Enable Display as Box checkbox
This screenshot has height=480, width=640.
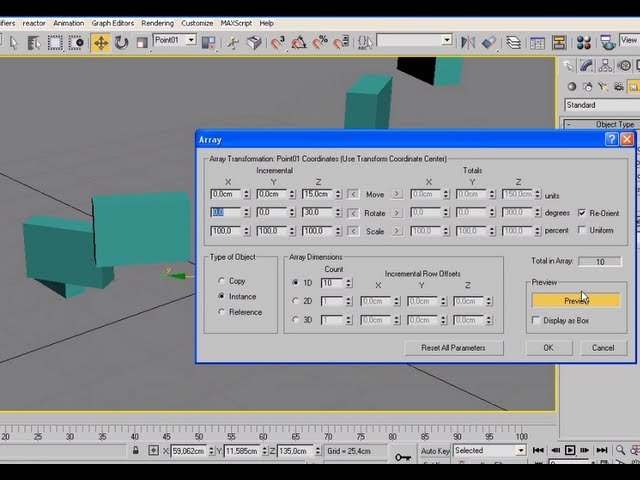(536, 320)
